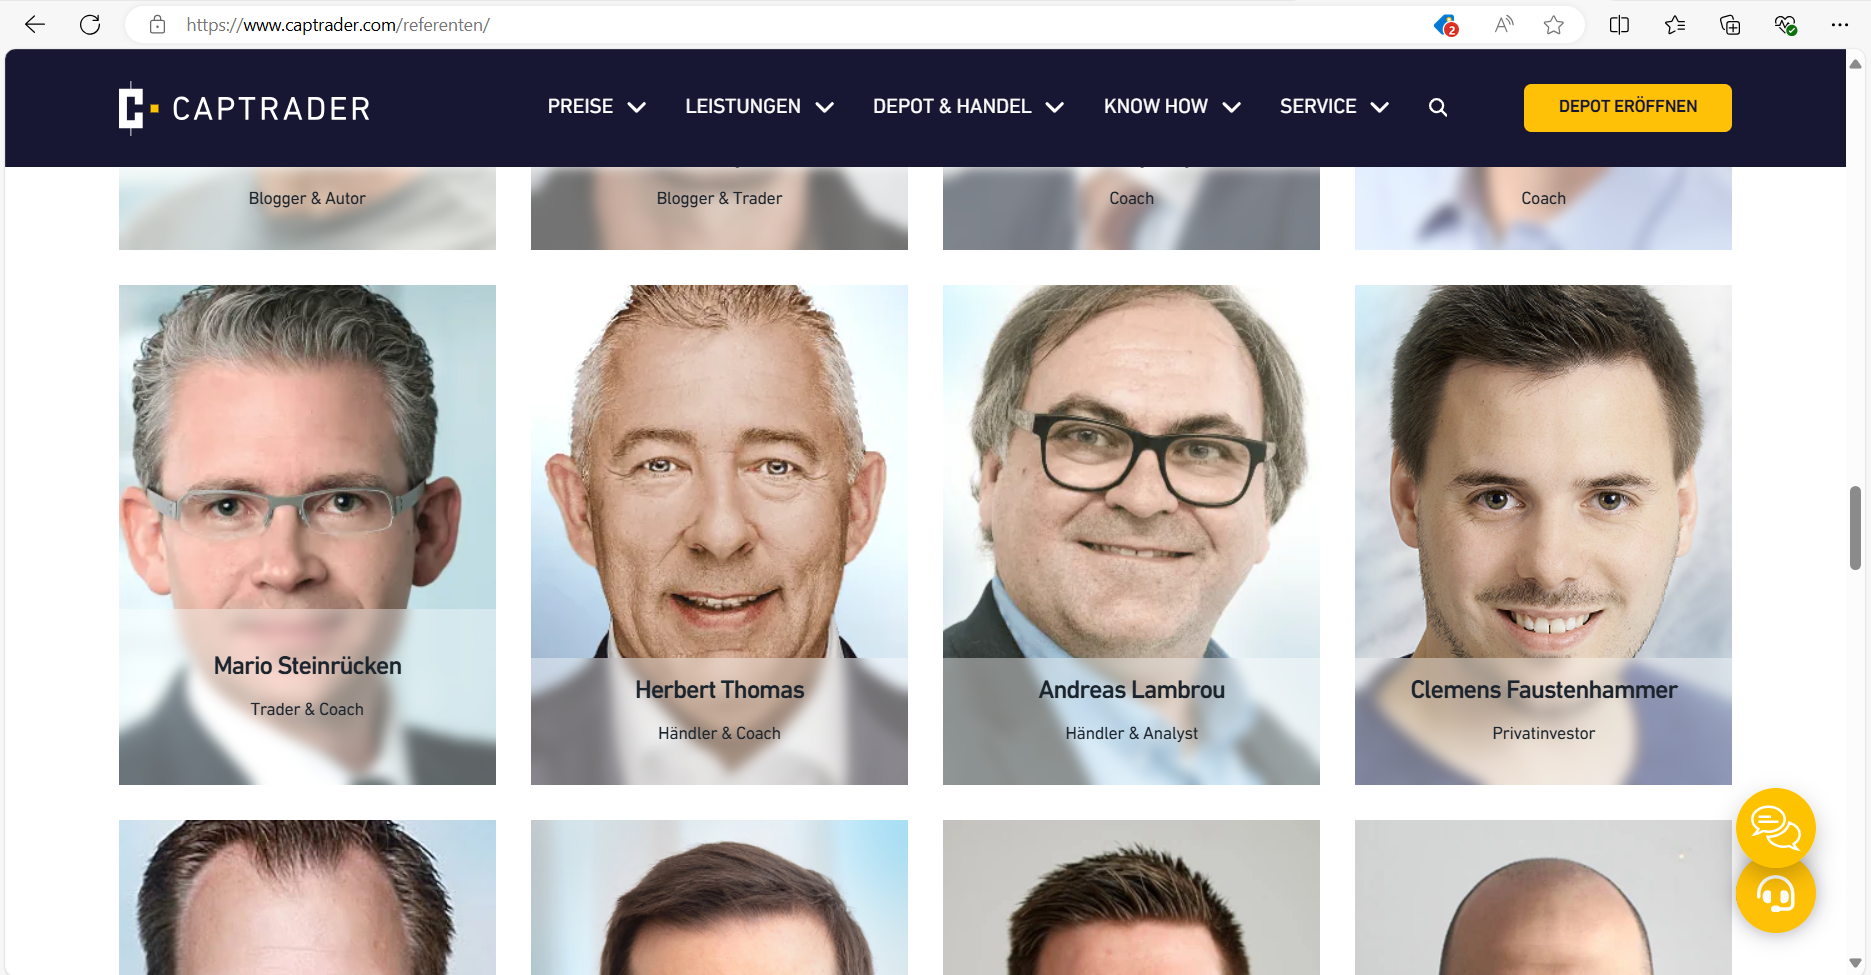Click the headset support icon
This screenshot has height=975, width=1871.
1775,894
